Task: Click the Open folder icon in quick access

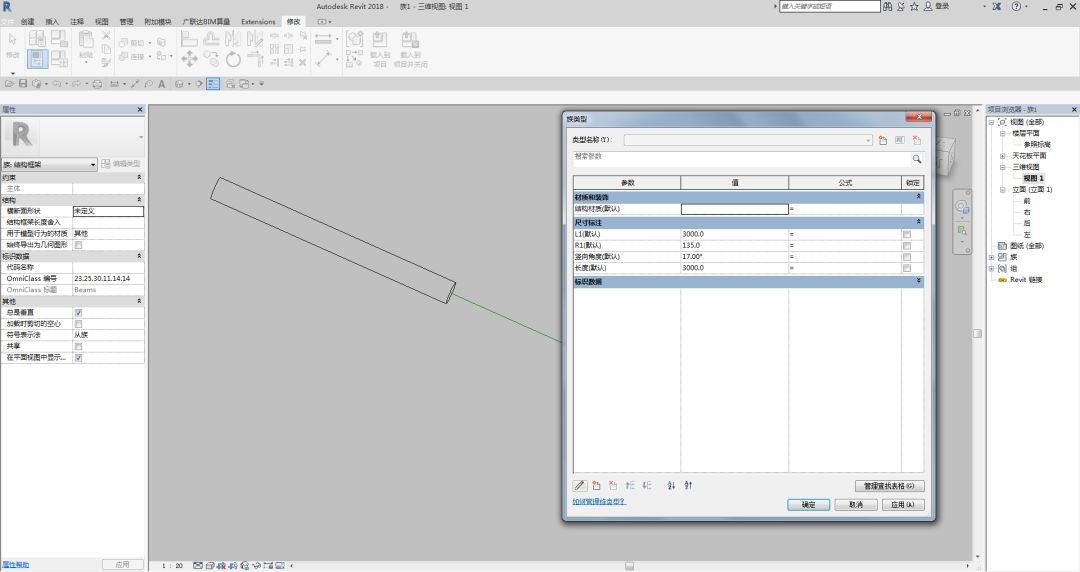Action: point(9,83)
